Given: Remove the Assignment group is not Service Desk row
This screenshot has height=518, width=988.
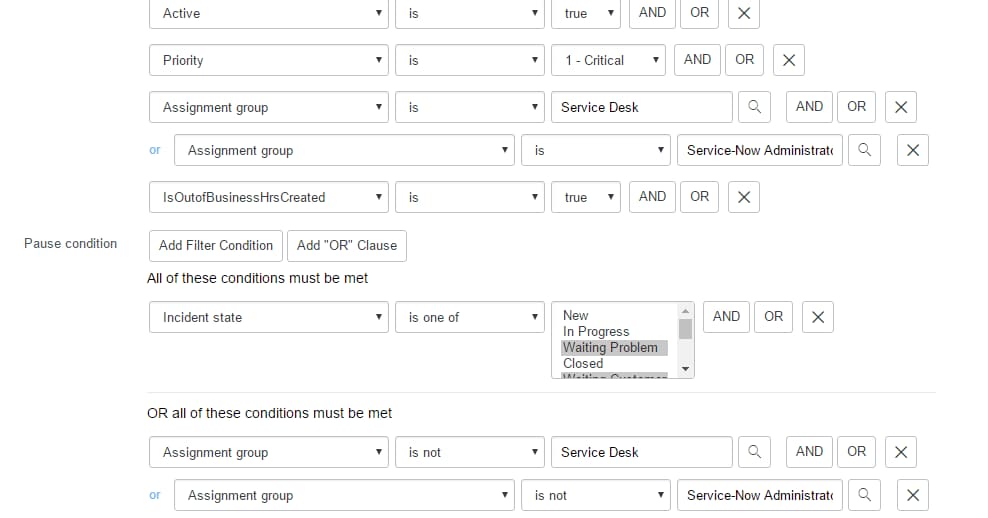Looking at the screenshot, I should coord(900,452).
